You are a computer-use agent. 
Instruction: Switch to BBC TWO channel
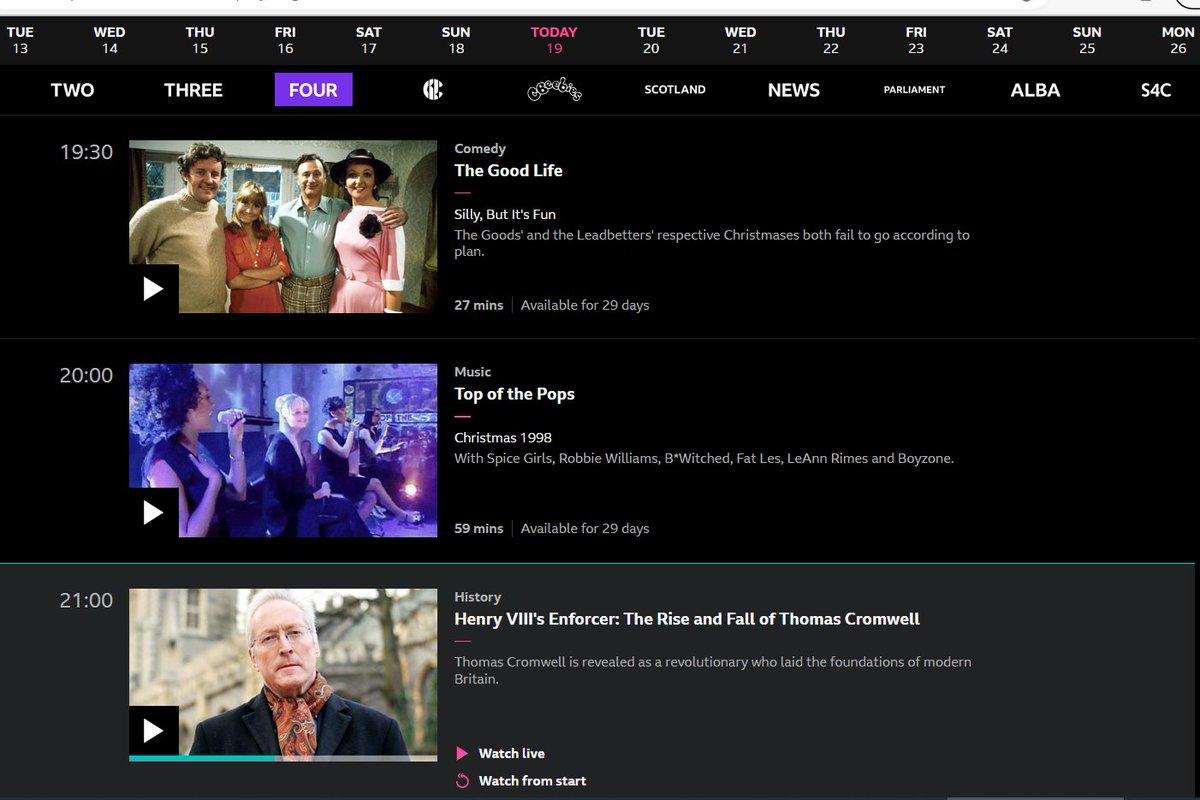coord(72,90)
